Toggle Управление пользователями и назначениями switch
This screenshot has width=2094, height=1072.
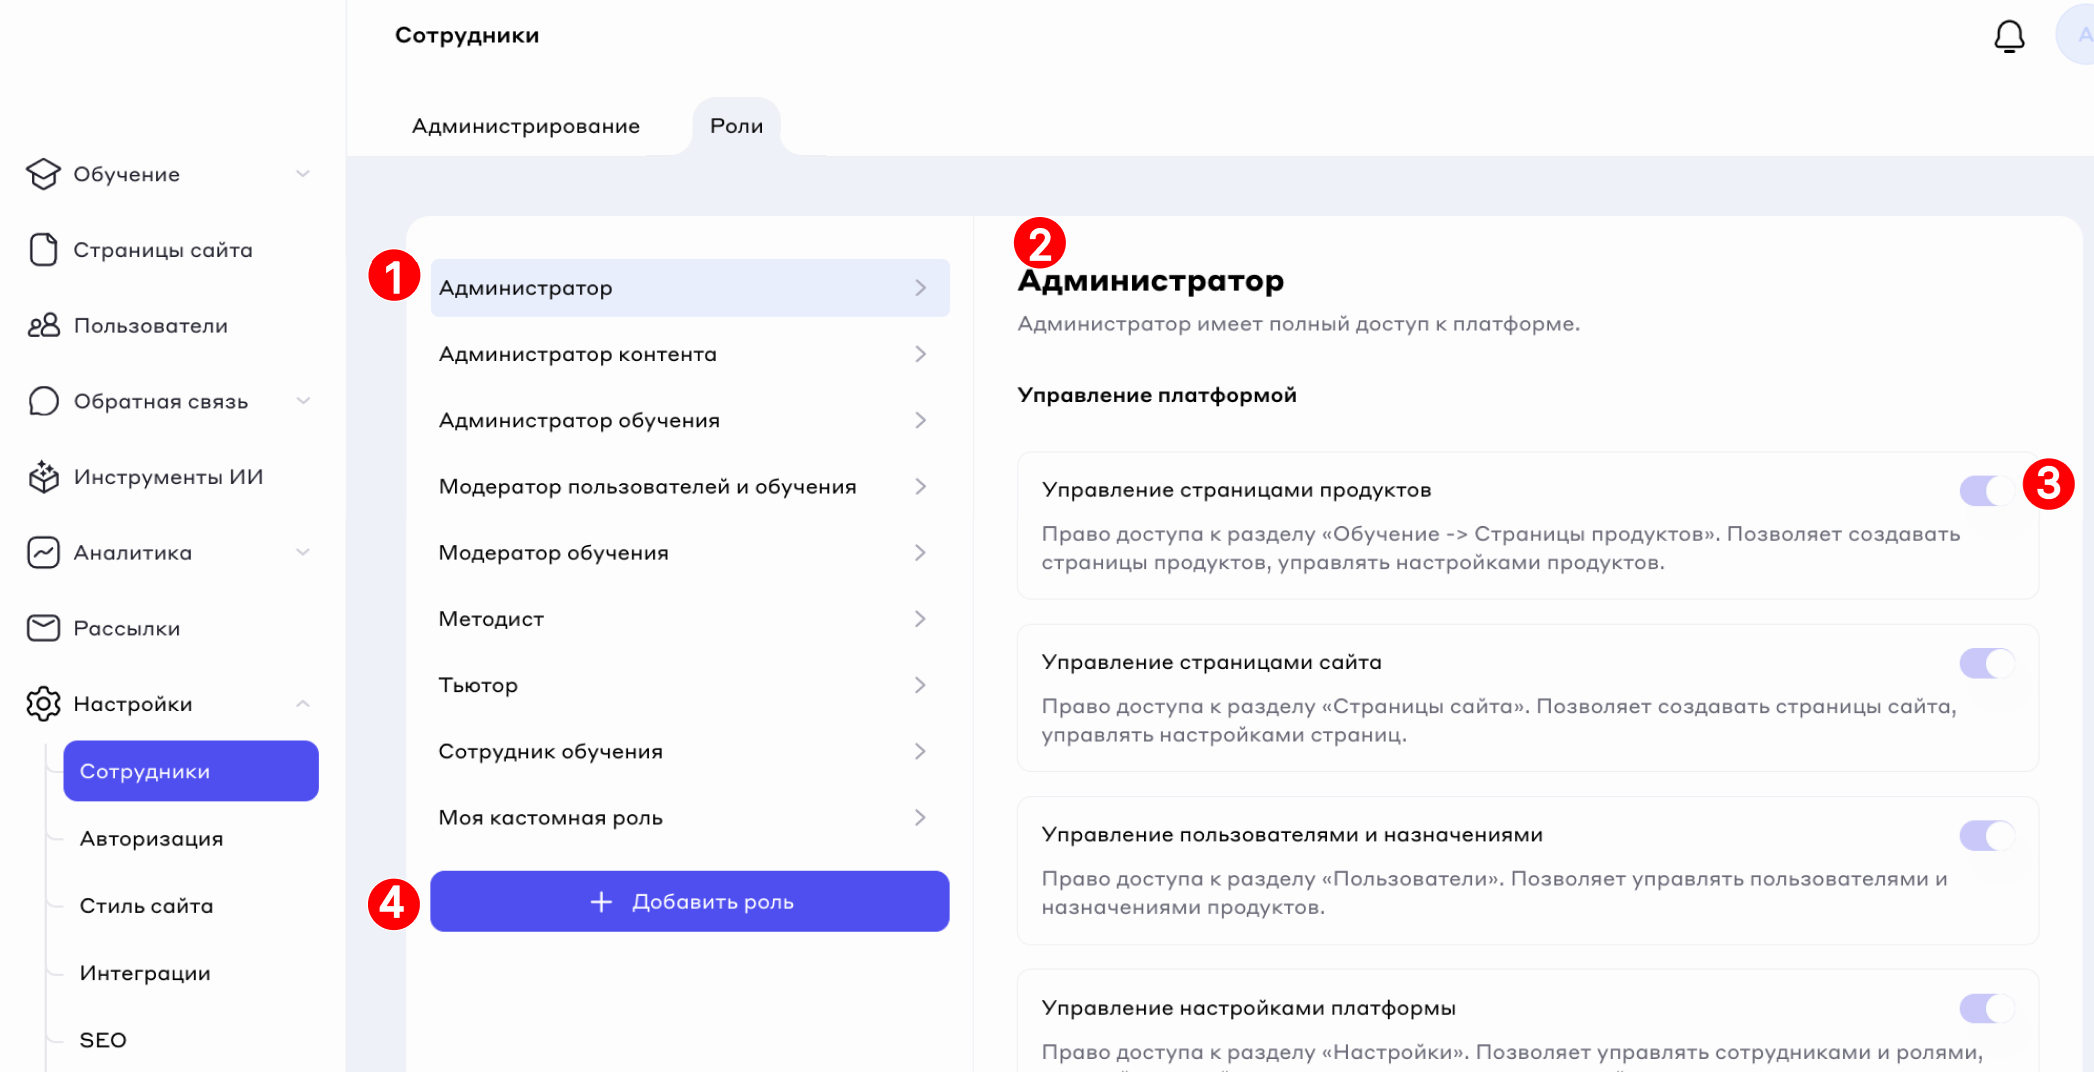(1986, 835)
